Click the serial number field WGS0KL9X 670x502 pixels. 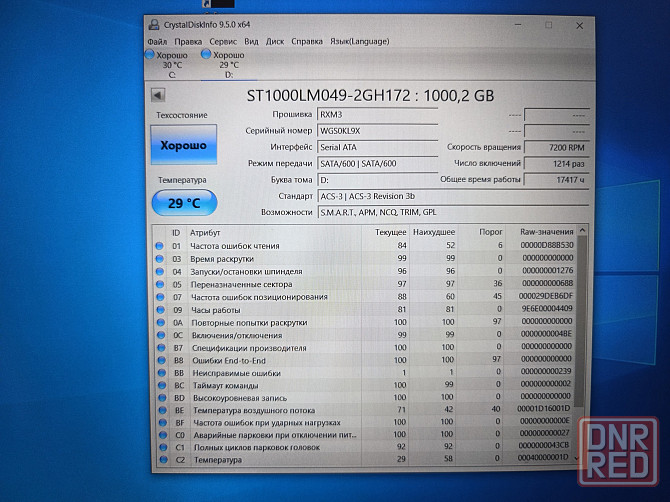(x=378, y=131)
